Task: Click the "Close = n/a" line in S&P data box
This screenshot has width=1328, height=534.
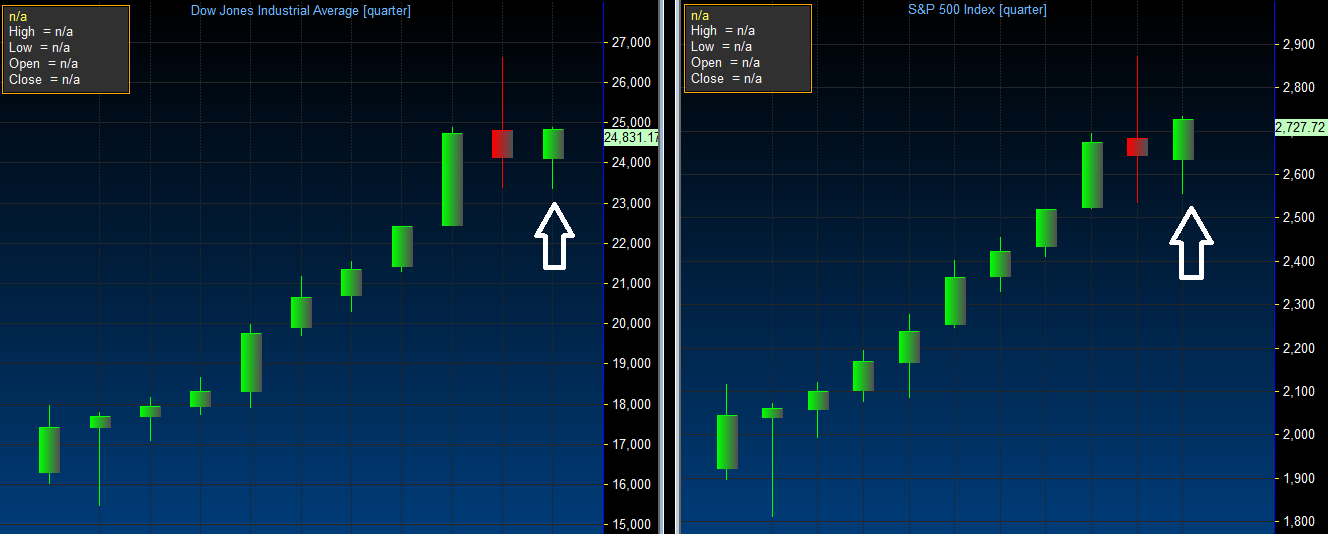Action: [x=727, y=79]
